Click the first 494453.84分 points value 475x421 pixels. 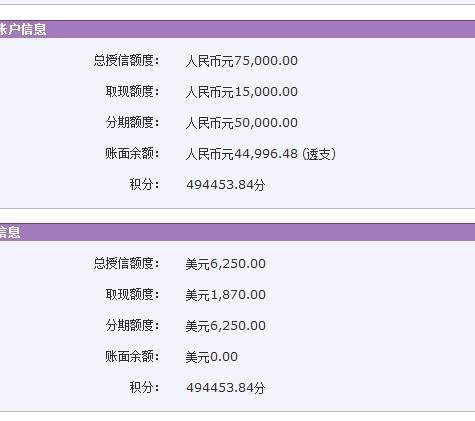tap(226, 185)
